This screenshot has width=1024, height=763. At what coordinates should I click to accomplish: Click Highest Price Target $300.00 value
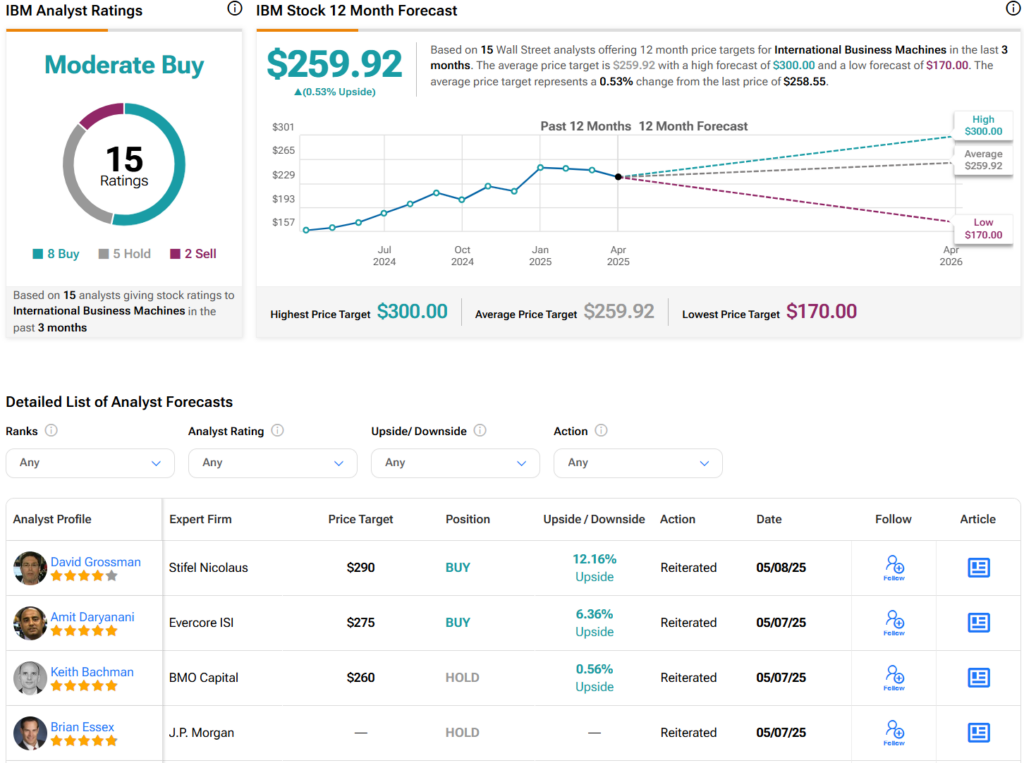(x=412, y=312)
